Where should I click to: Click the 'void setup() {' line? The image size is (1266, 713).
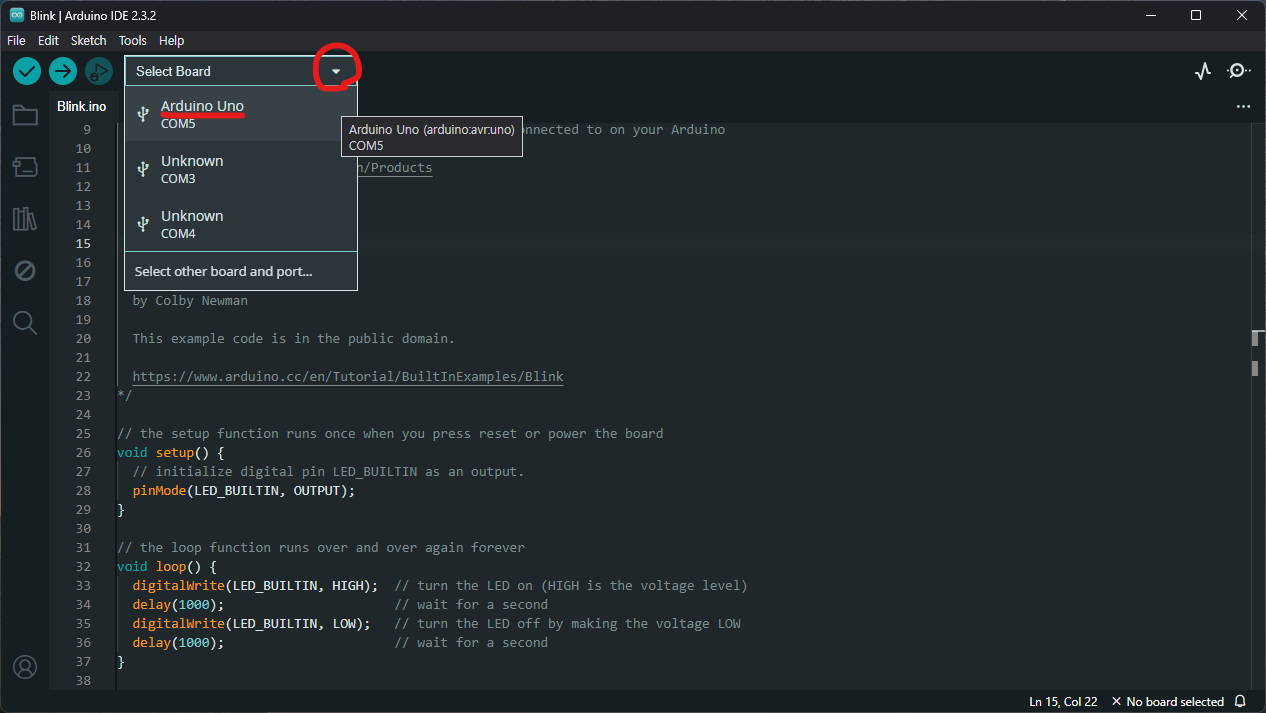pos(171,452)
